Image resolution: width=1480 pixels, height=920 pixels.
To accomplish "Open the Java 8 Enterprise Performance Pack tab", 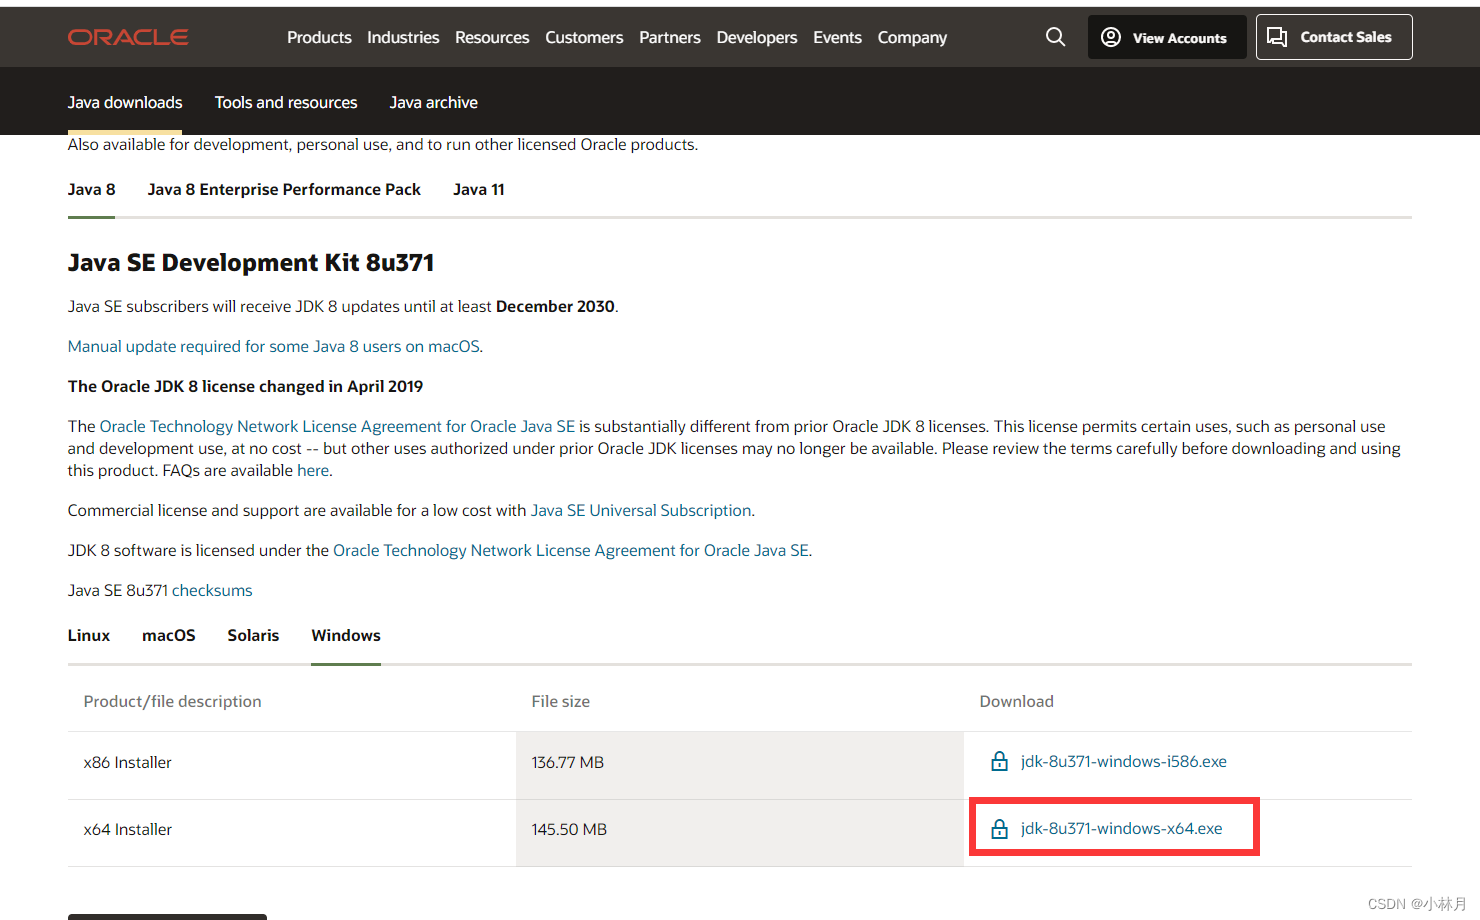I will pyautogui.click(x=284, y=189).
